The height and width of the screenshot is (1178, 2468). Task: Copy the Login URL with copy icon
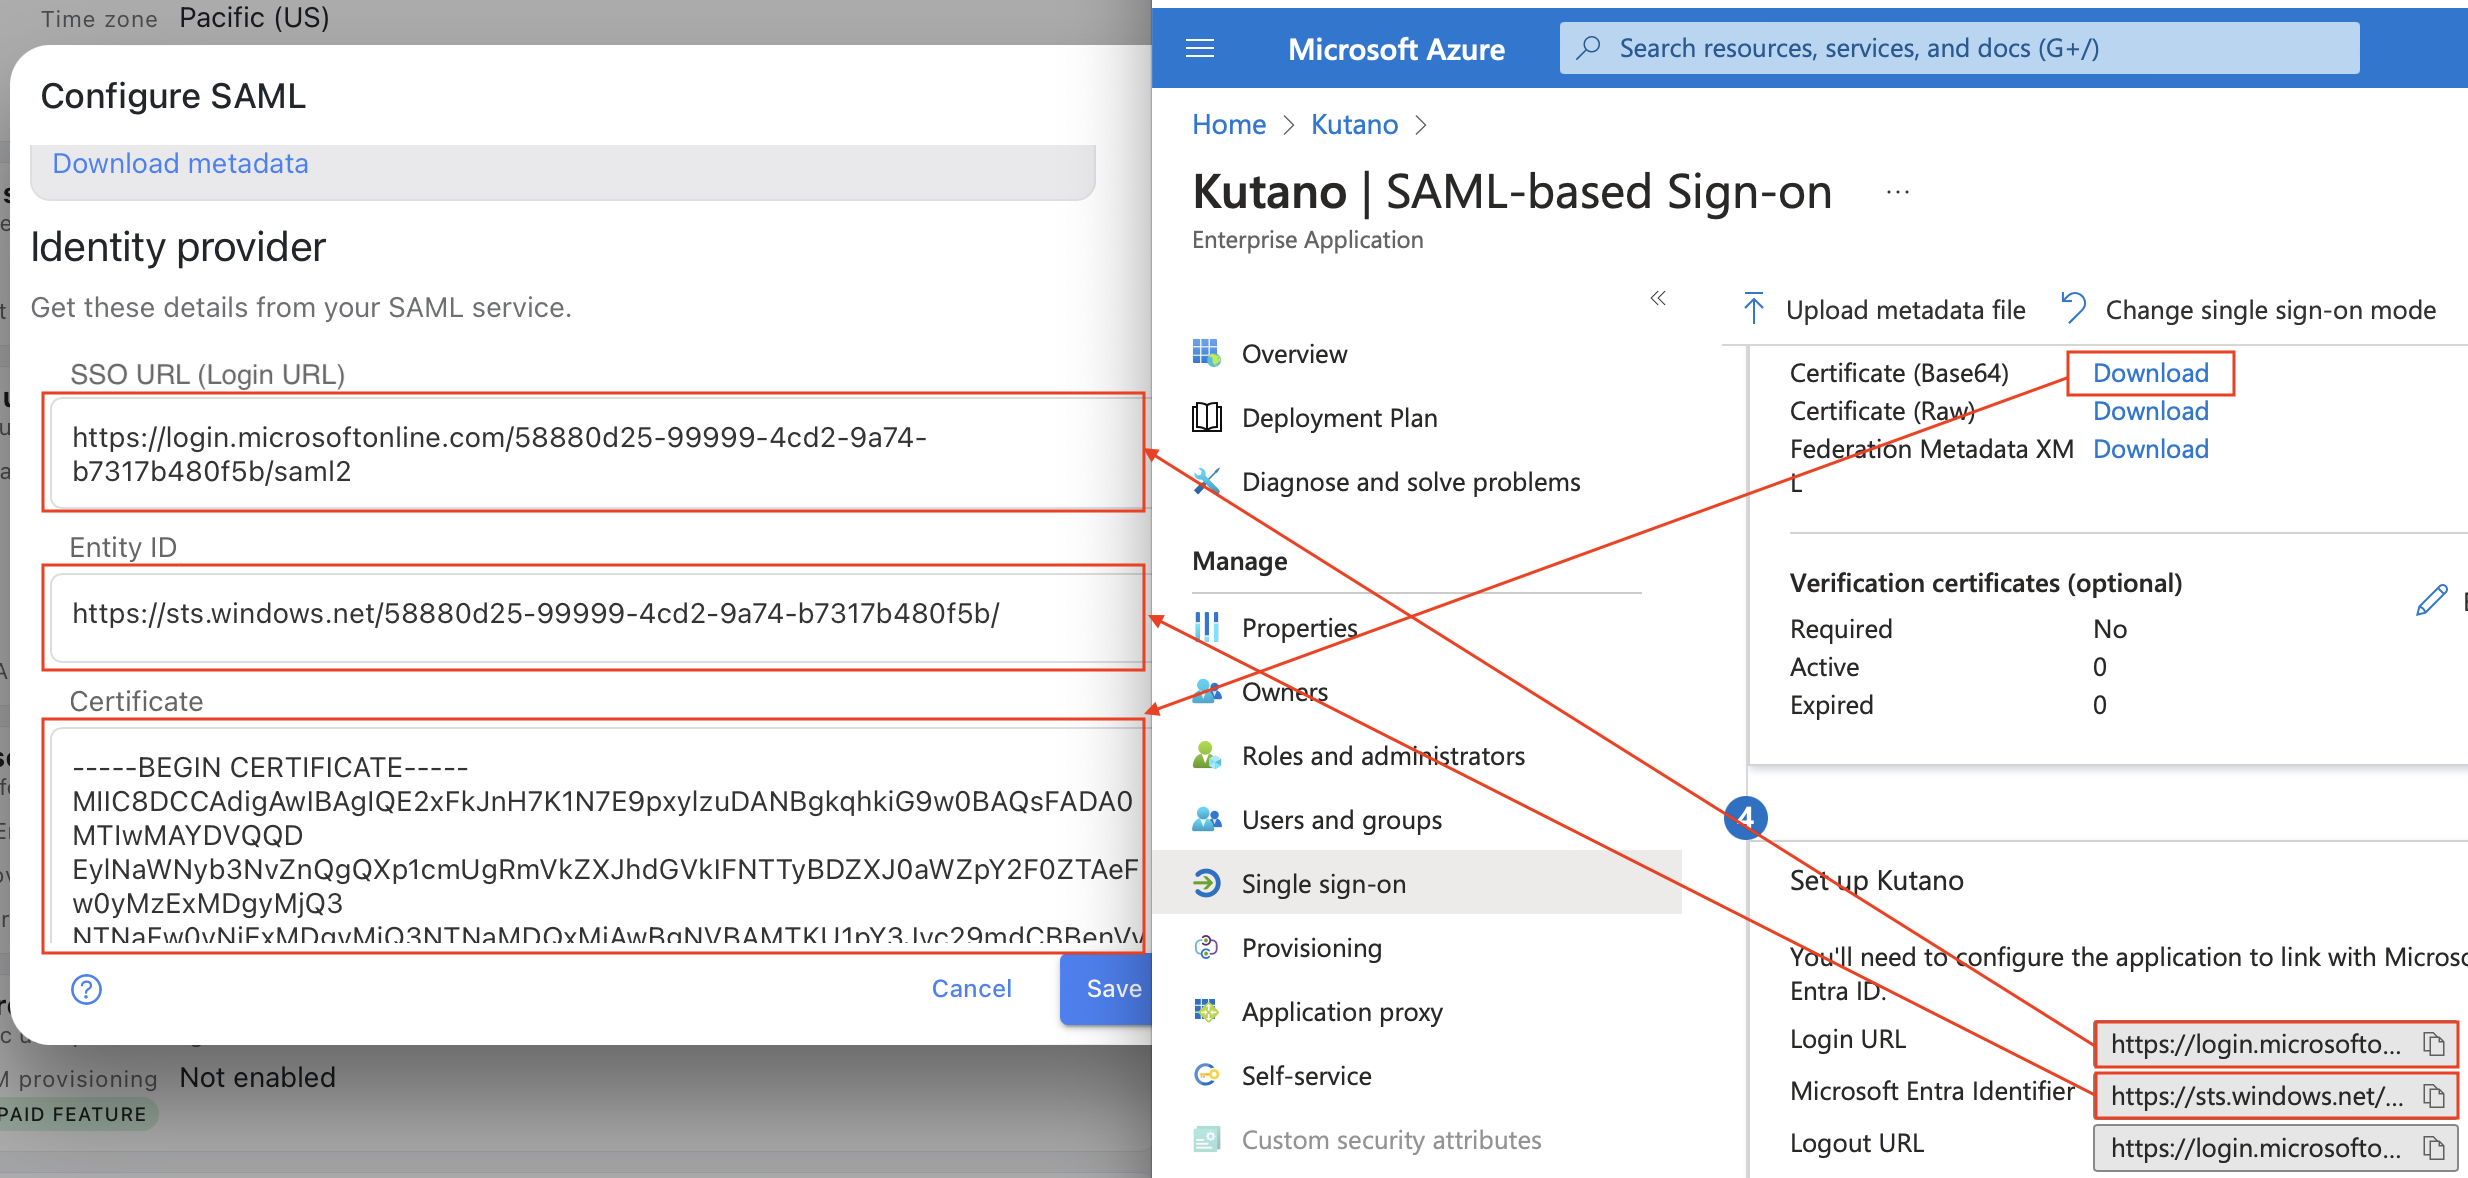(2433, 1044)
